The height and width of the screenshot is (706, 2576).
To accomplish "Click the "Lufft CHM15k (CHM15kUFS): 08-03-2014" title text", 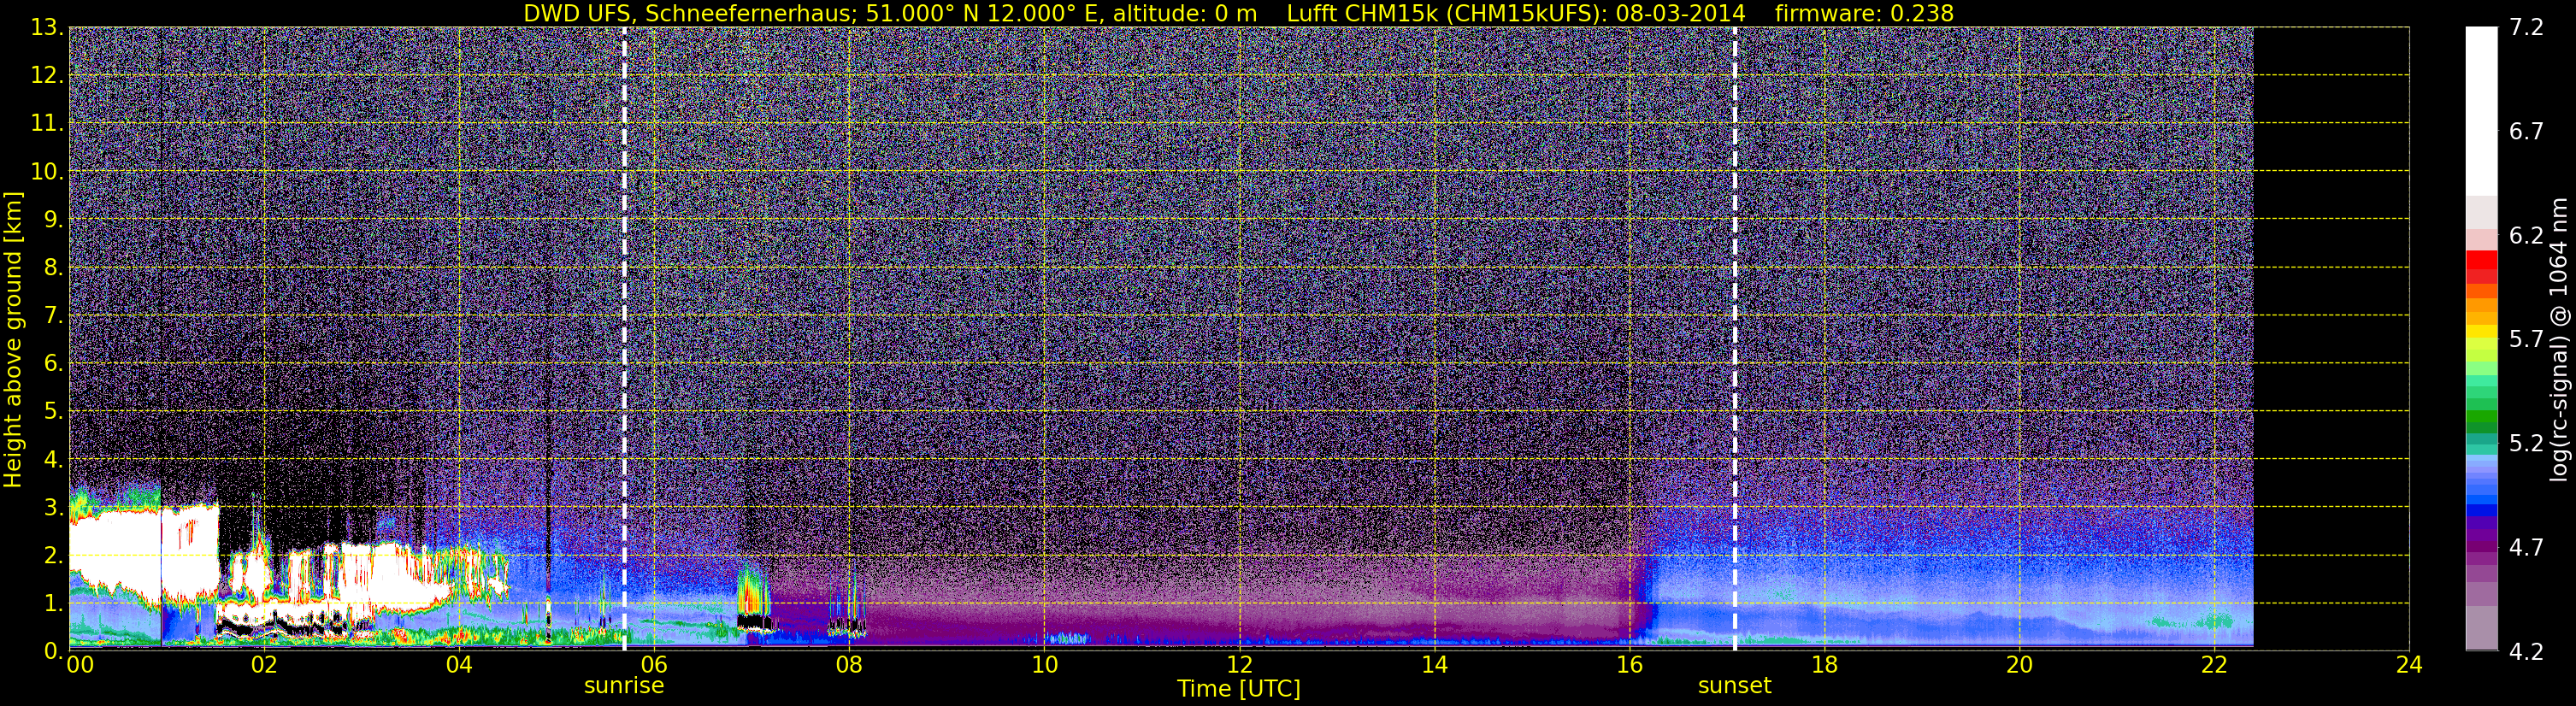I will coord(1516,13).
